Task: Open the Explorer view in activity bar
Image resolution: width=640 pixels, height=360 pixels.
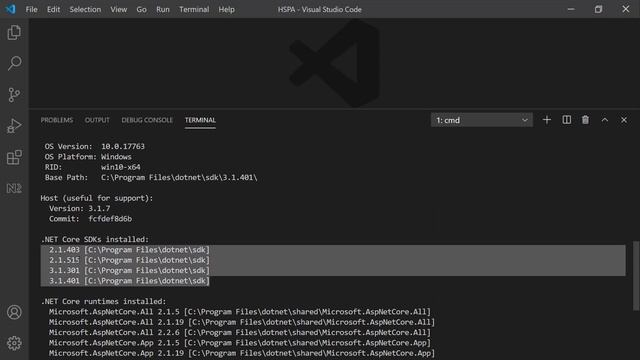Action: (14, 33)
